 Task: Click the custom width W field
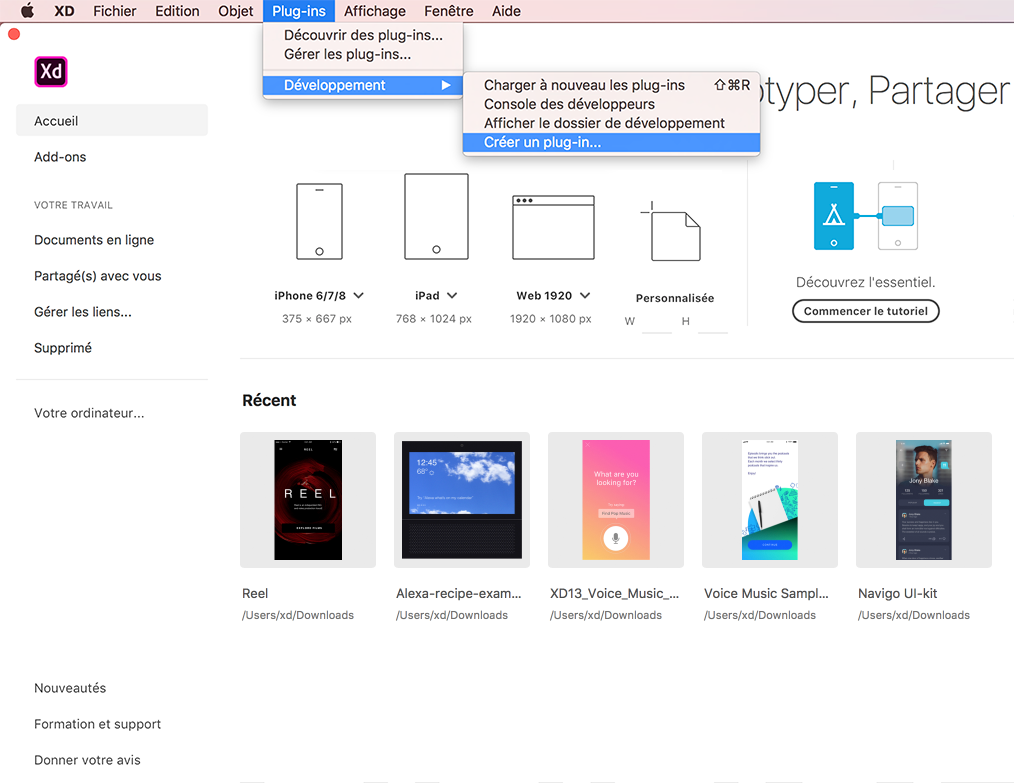[657, 322]
